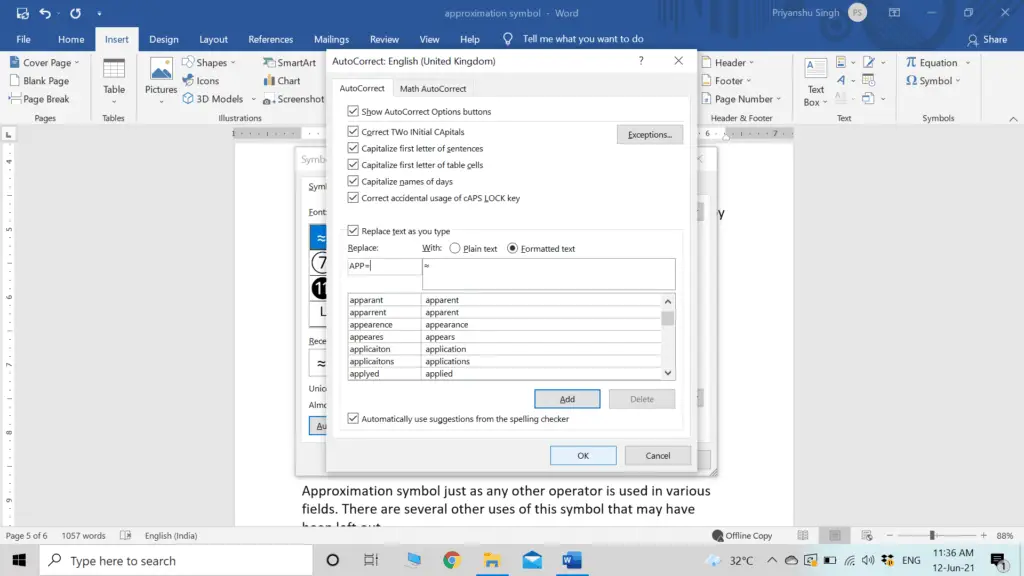
Task: Toggle Correct accidental usage of cAPS LOCK
Action: click(x=353, y=197)
